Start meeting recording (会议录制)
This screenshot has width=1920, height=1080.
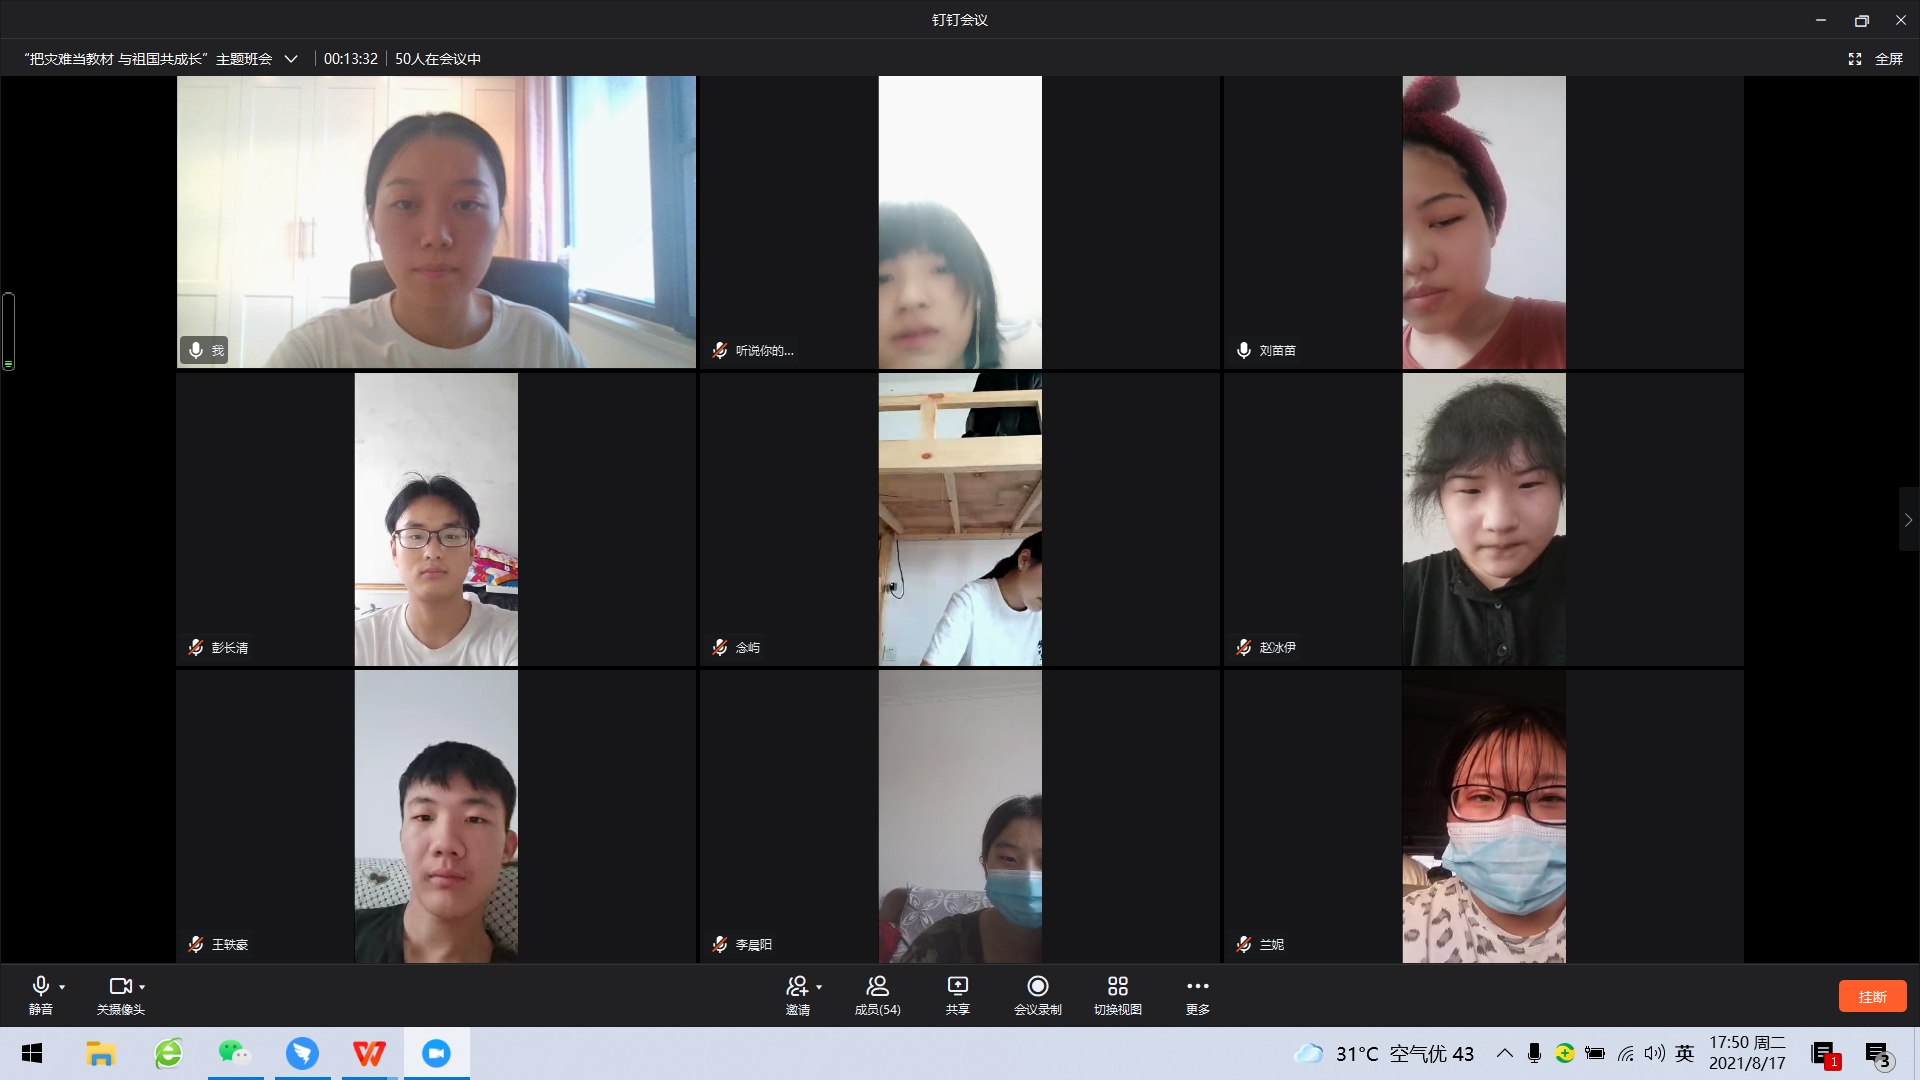tap(1037, 987)
